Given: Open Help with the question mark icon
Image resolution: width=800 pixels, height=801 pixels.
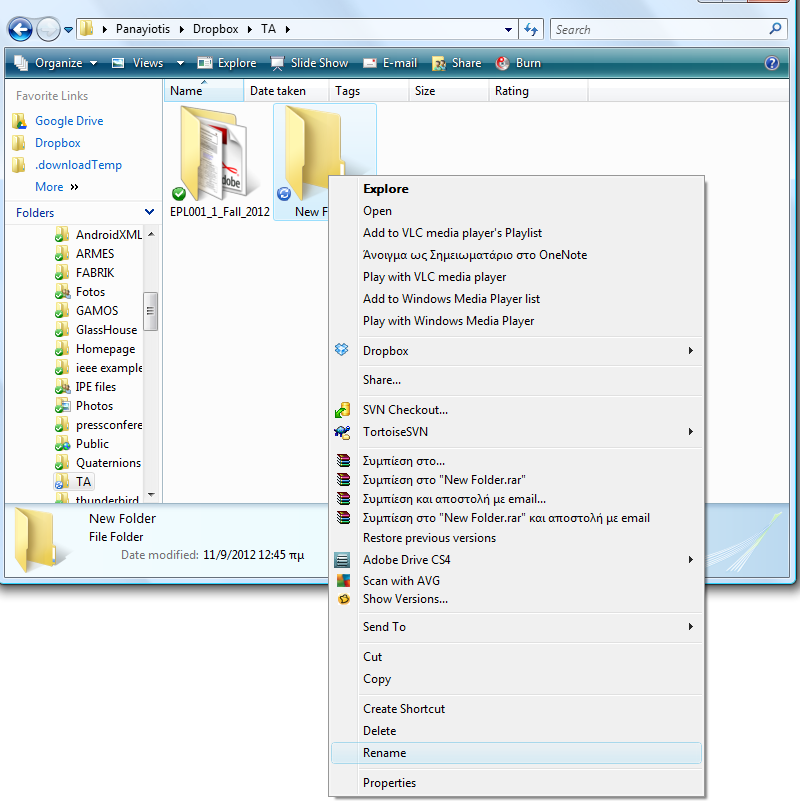Looking at the screenshot, I should [771, 63].
